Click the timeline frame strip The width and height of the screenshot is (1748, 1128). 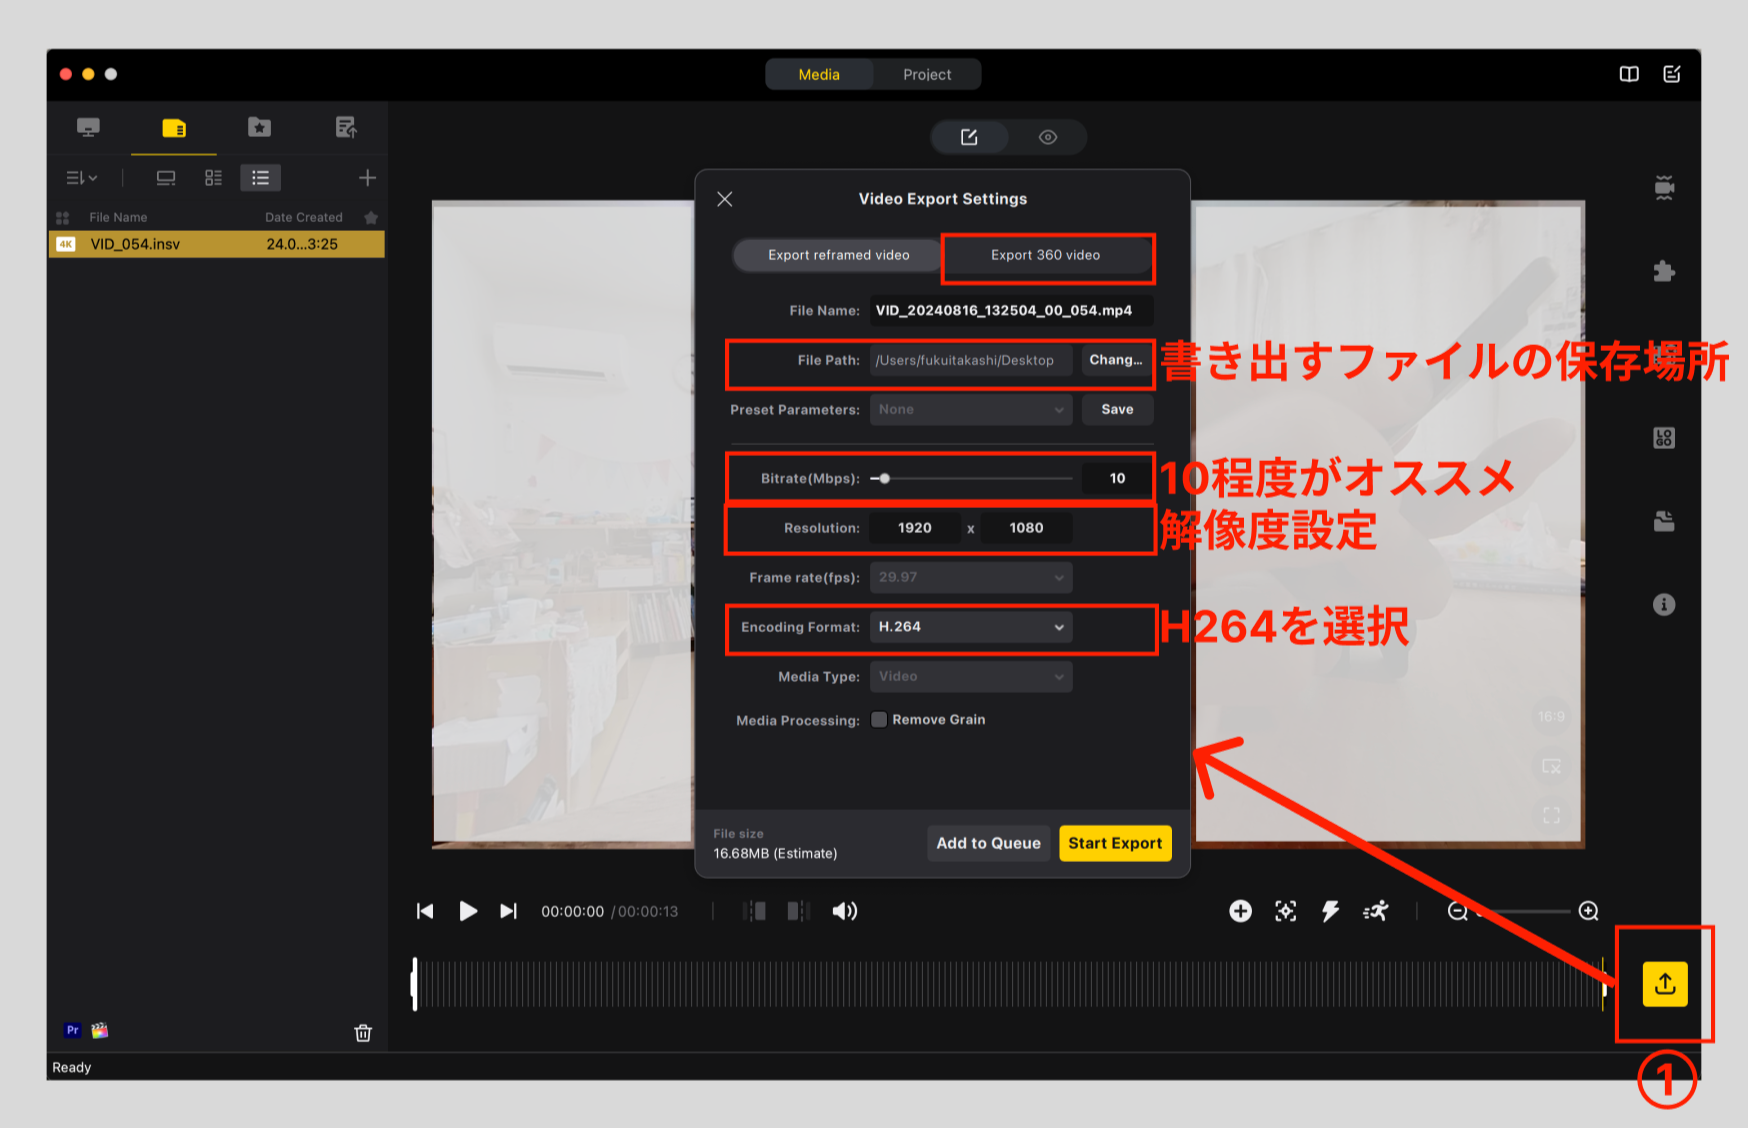tap(1009, 984)
